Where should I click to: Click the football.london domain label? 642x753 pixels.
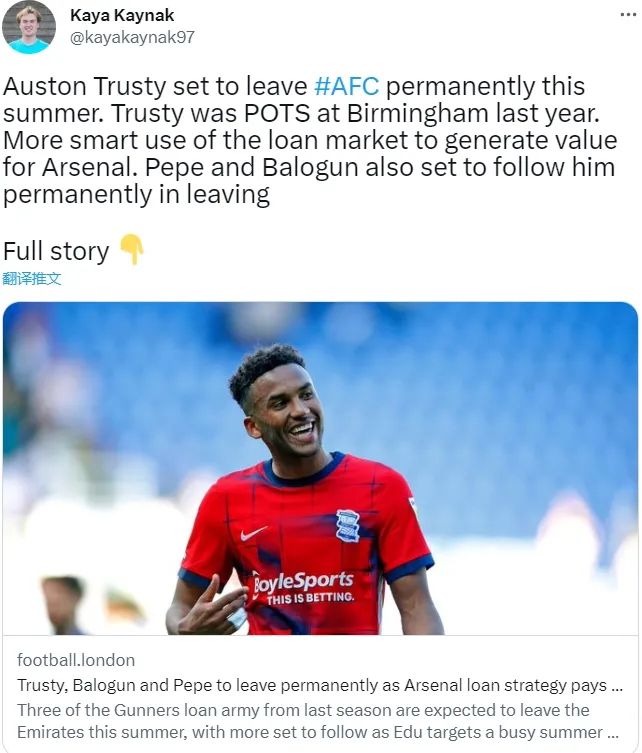click(76, 660)
